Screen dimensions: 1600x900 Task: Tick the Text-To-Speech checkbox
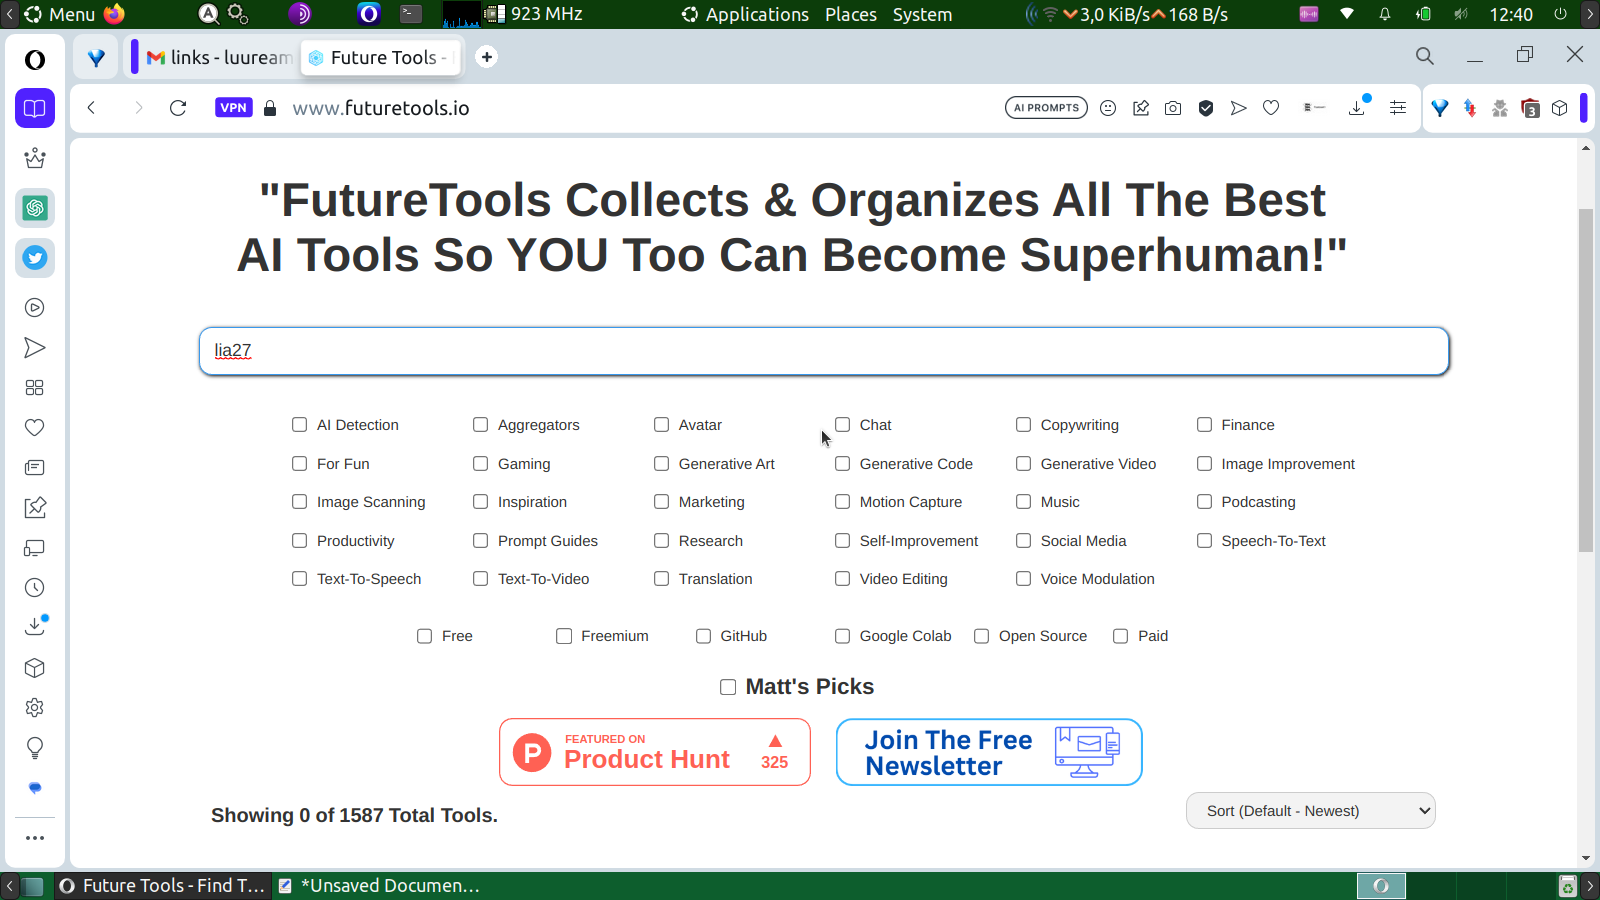[x=299, y=579]
